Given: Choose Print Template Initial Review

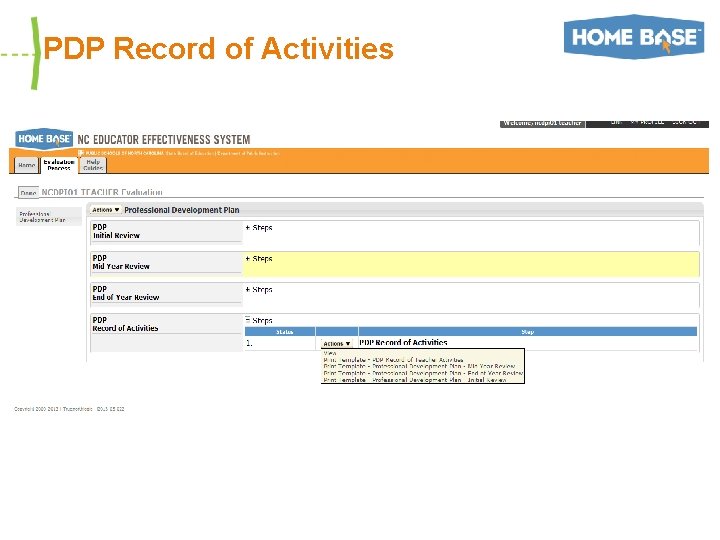Looking at the screenshot, I should click(415, 380).
